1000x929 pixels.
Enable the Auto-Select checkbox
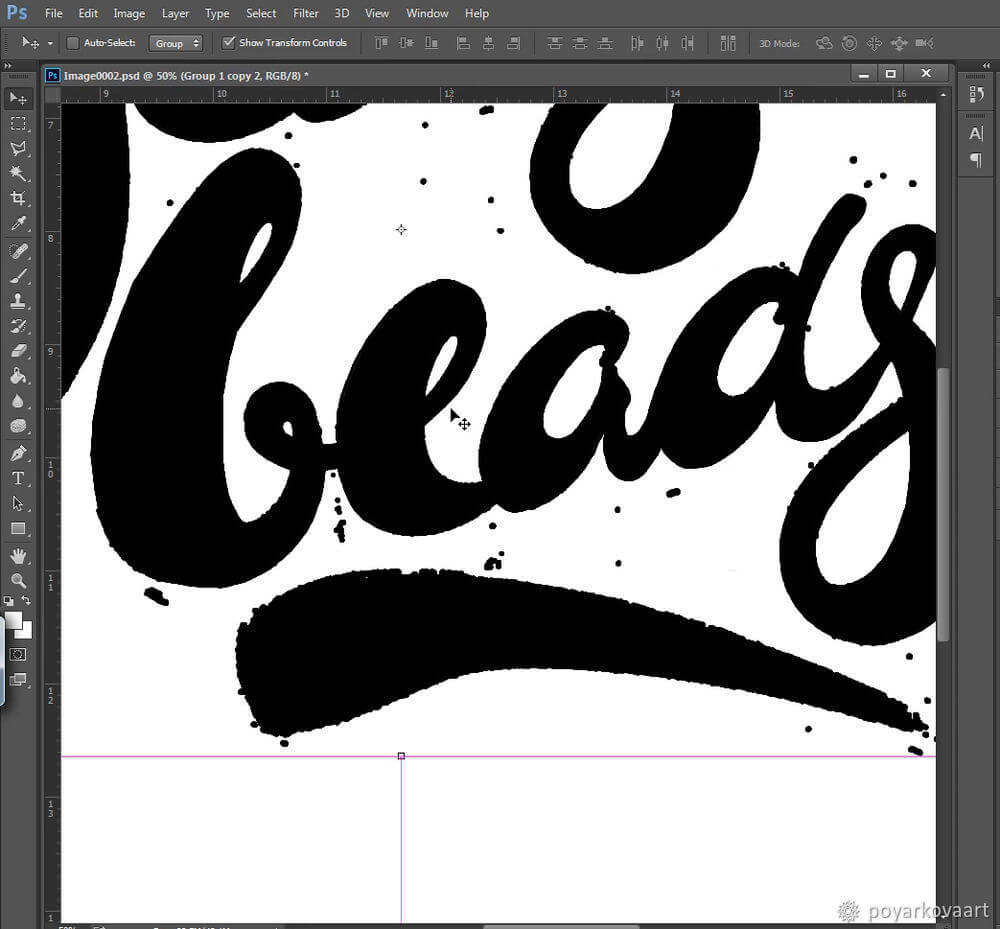(x=73, y=43)
